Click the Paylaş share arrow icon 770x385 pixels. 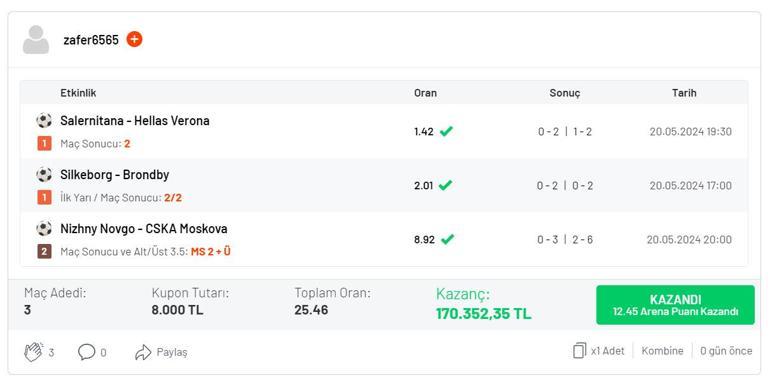143,352
